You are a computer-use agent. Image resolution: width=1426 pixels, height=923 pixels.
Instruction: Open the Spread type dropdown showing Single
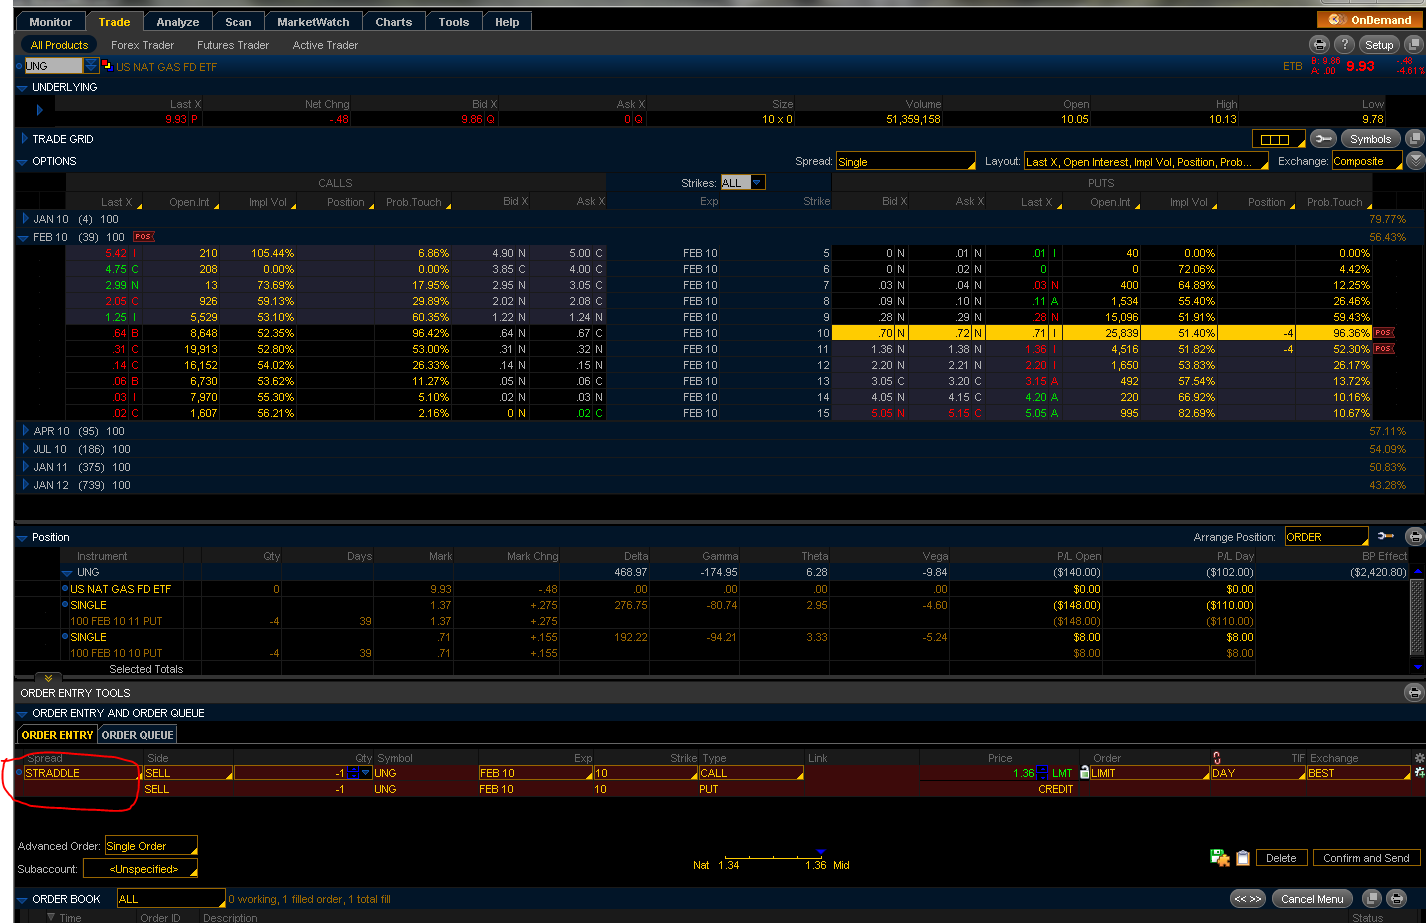coord(905,161)
